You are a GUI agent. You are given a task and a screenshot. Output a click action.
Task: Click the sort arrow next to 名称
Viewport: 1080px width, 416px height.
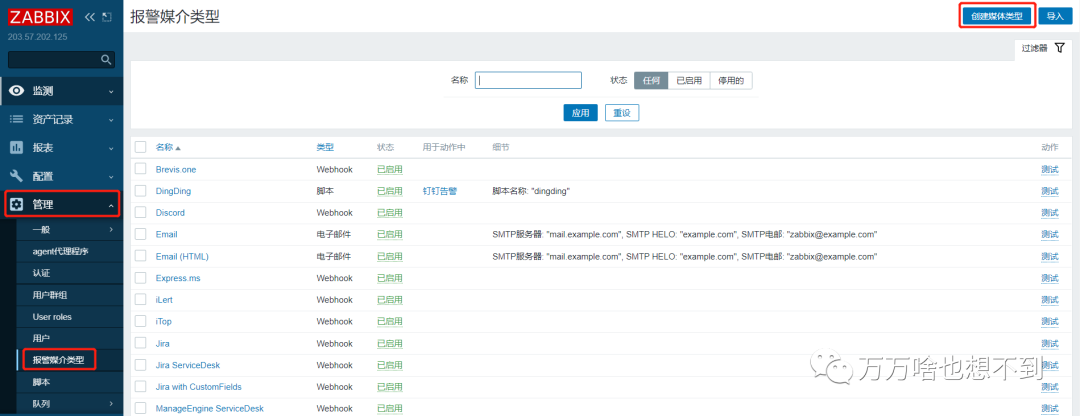[178, 148]
